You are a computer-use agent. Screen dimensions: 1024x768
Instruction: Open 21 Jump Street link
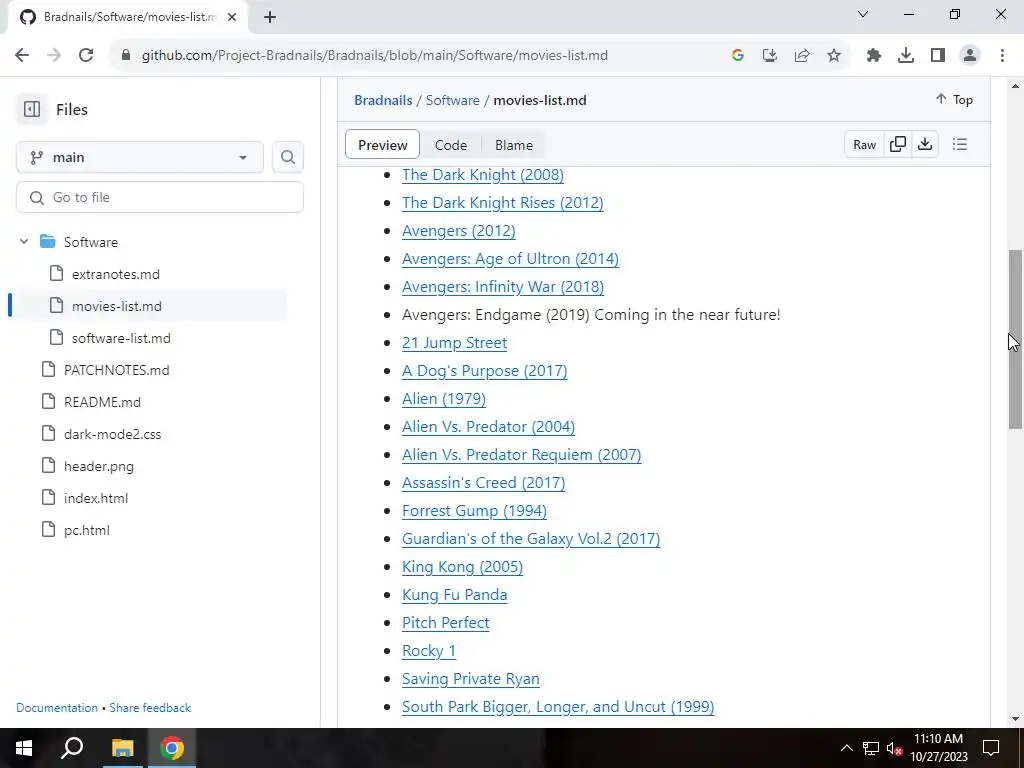click(455, 343)
